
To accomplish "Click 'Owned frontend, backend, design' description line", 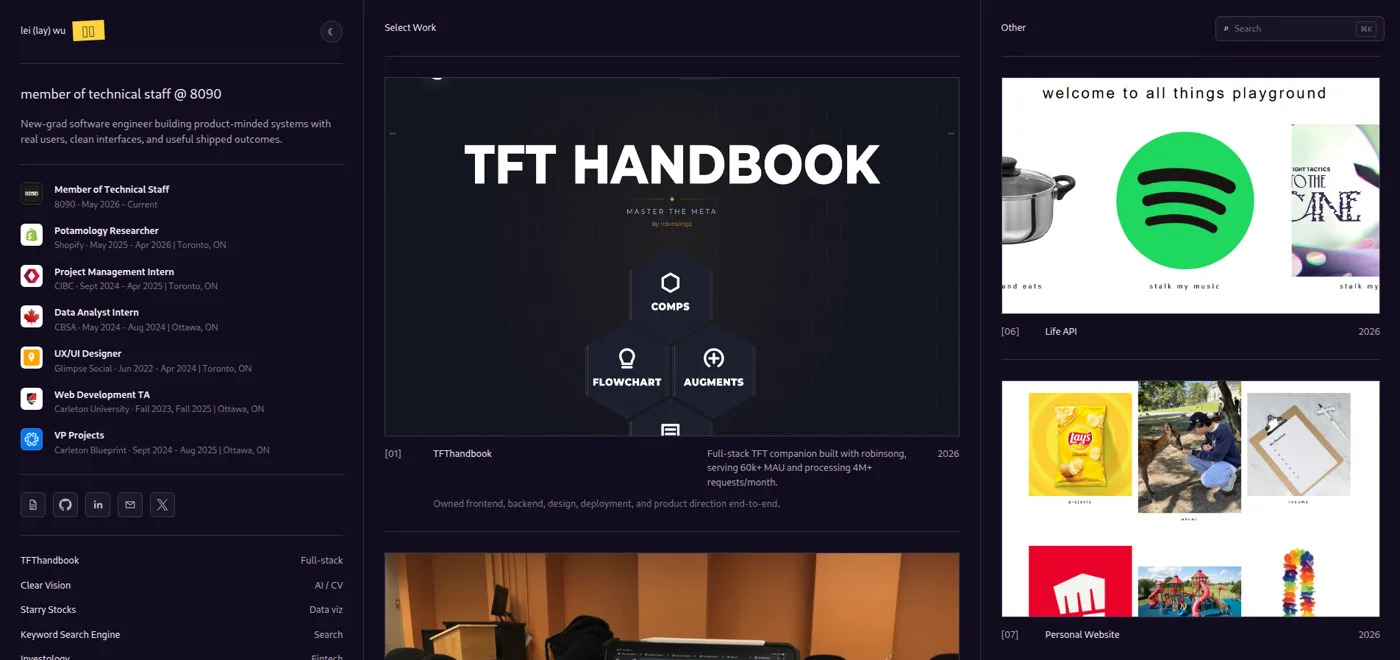I will click(606, 504).
